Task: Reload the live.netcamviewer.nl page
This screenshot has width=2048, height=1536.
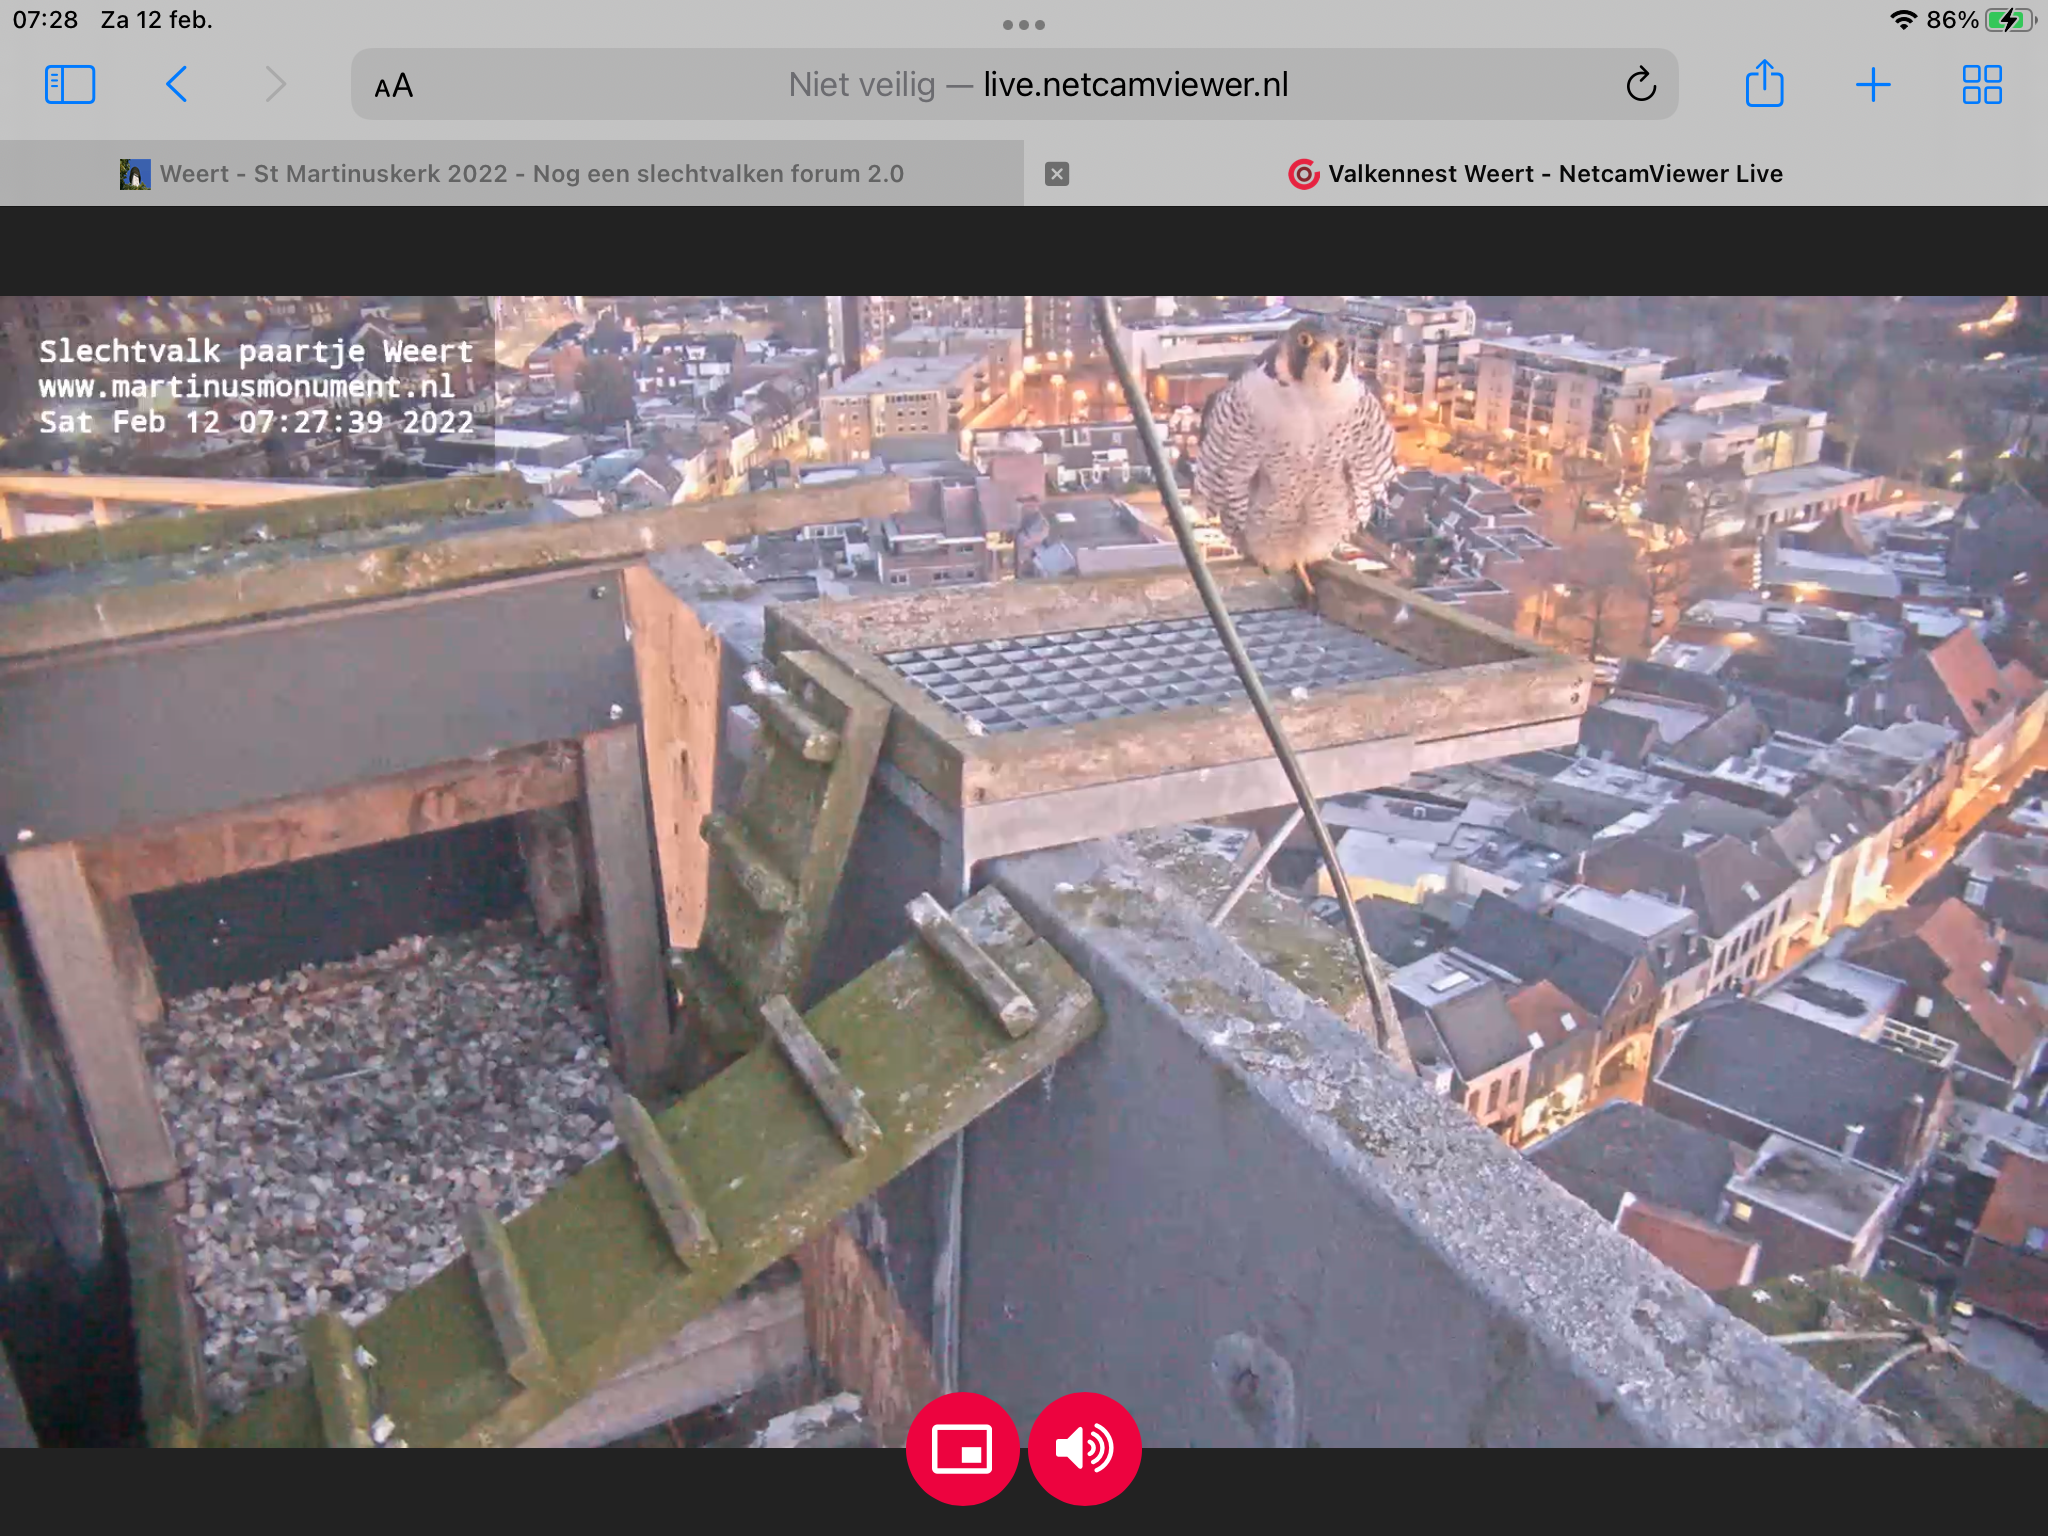Action: [x=1641, y=85]
